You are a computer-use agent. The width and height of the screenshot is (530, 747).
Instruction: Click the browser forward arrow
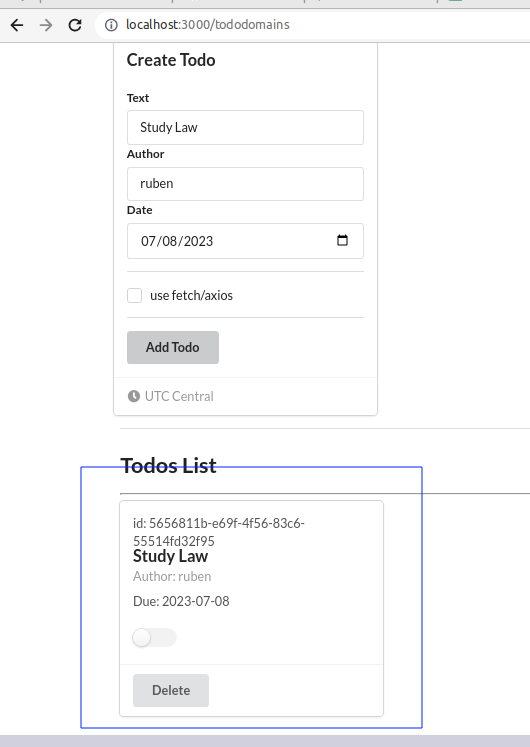point(46,25)
